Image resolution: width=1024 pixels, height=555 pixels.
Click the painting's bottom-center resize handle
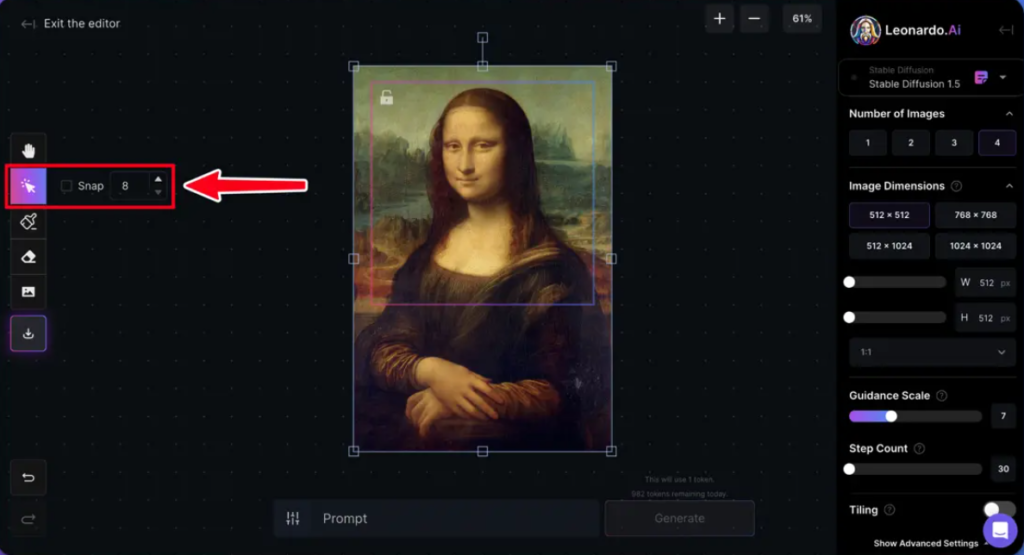click(482, 451)
